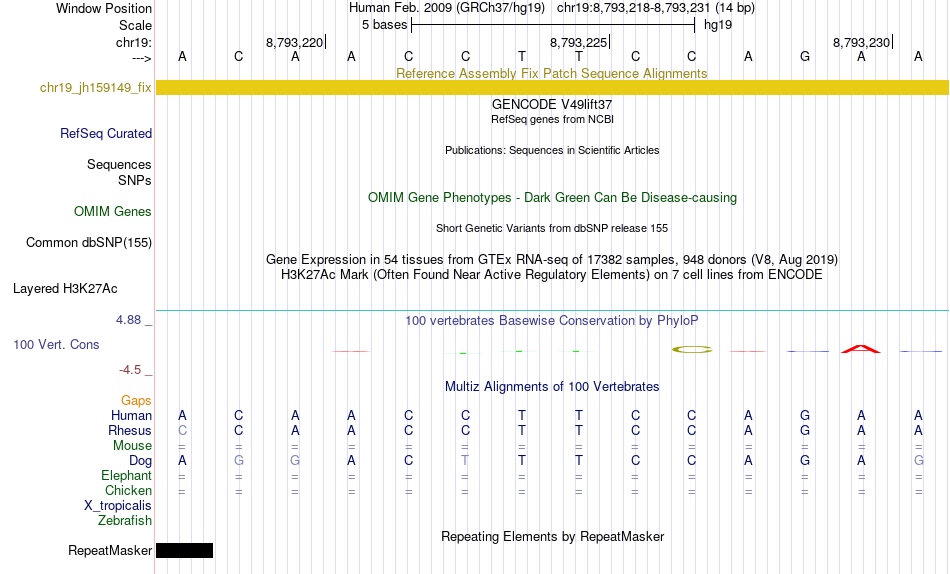
Task: Click the Repeating Elements by RepeatMasker title
Action: point(552,536)
